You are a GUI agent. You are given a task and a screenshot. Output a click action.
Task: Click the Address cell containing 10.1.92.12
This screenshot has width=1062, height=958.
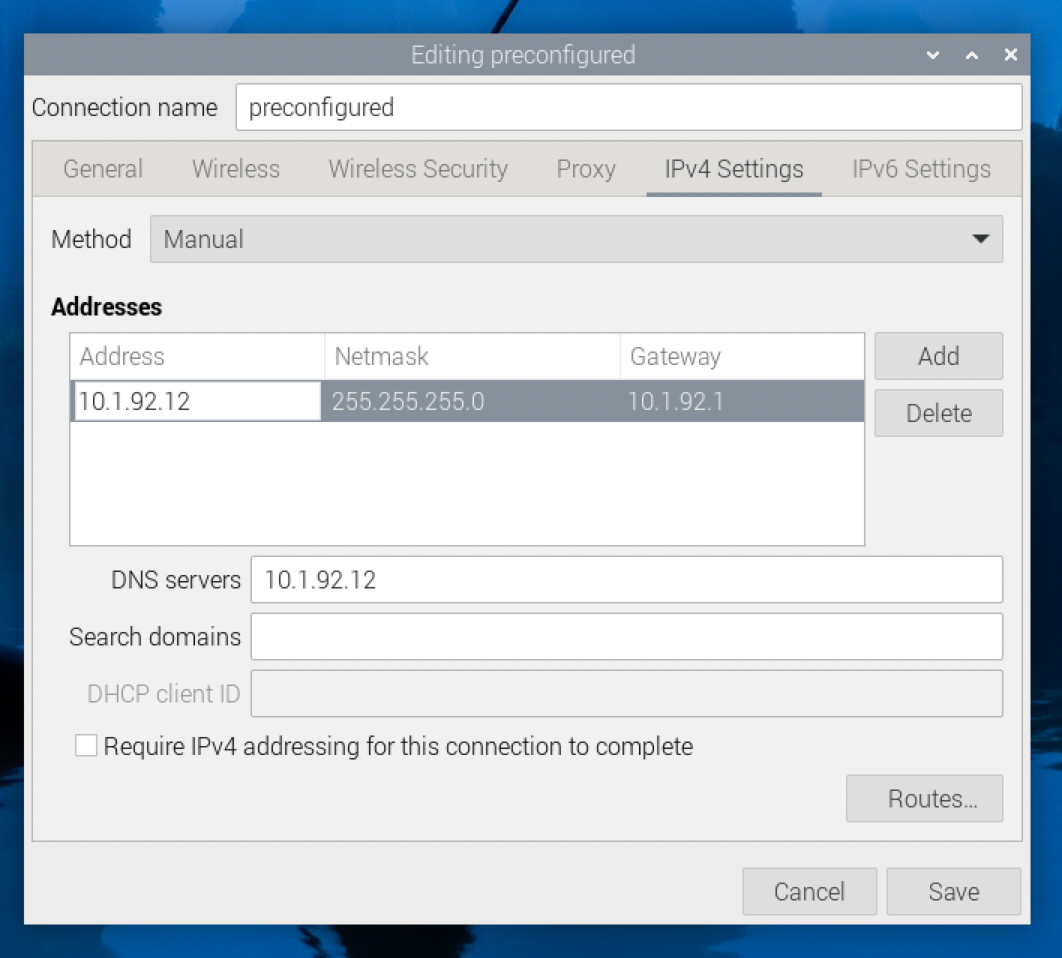click(195, 400)
